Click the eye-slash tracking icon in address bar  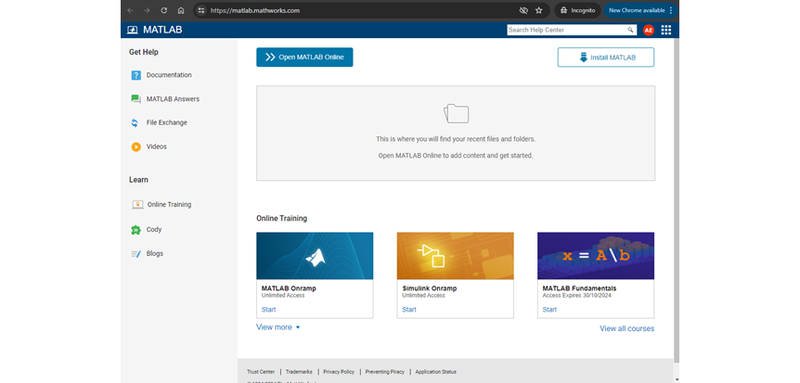click(x=523, y=10)
